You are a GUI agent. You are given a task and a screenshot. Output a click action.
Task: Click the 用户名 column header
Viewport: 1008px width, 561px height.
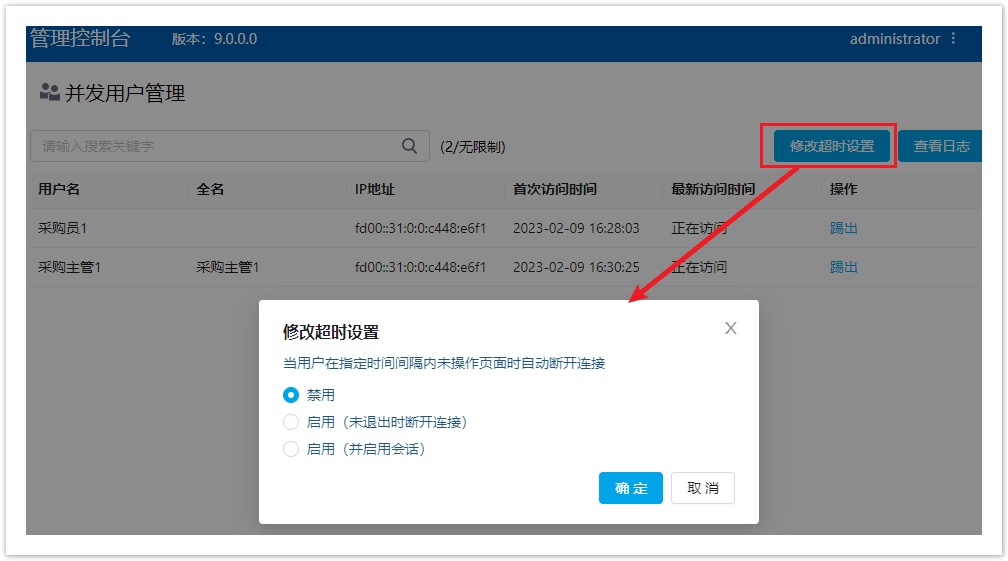59,189
